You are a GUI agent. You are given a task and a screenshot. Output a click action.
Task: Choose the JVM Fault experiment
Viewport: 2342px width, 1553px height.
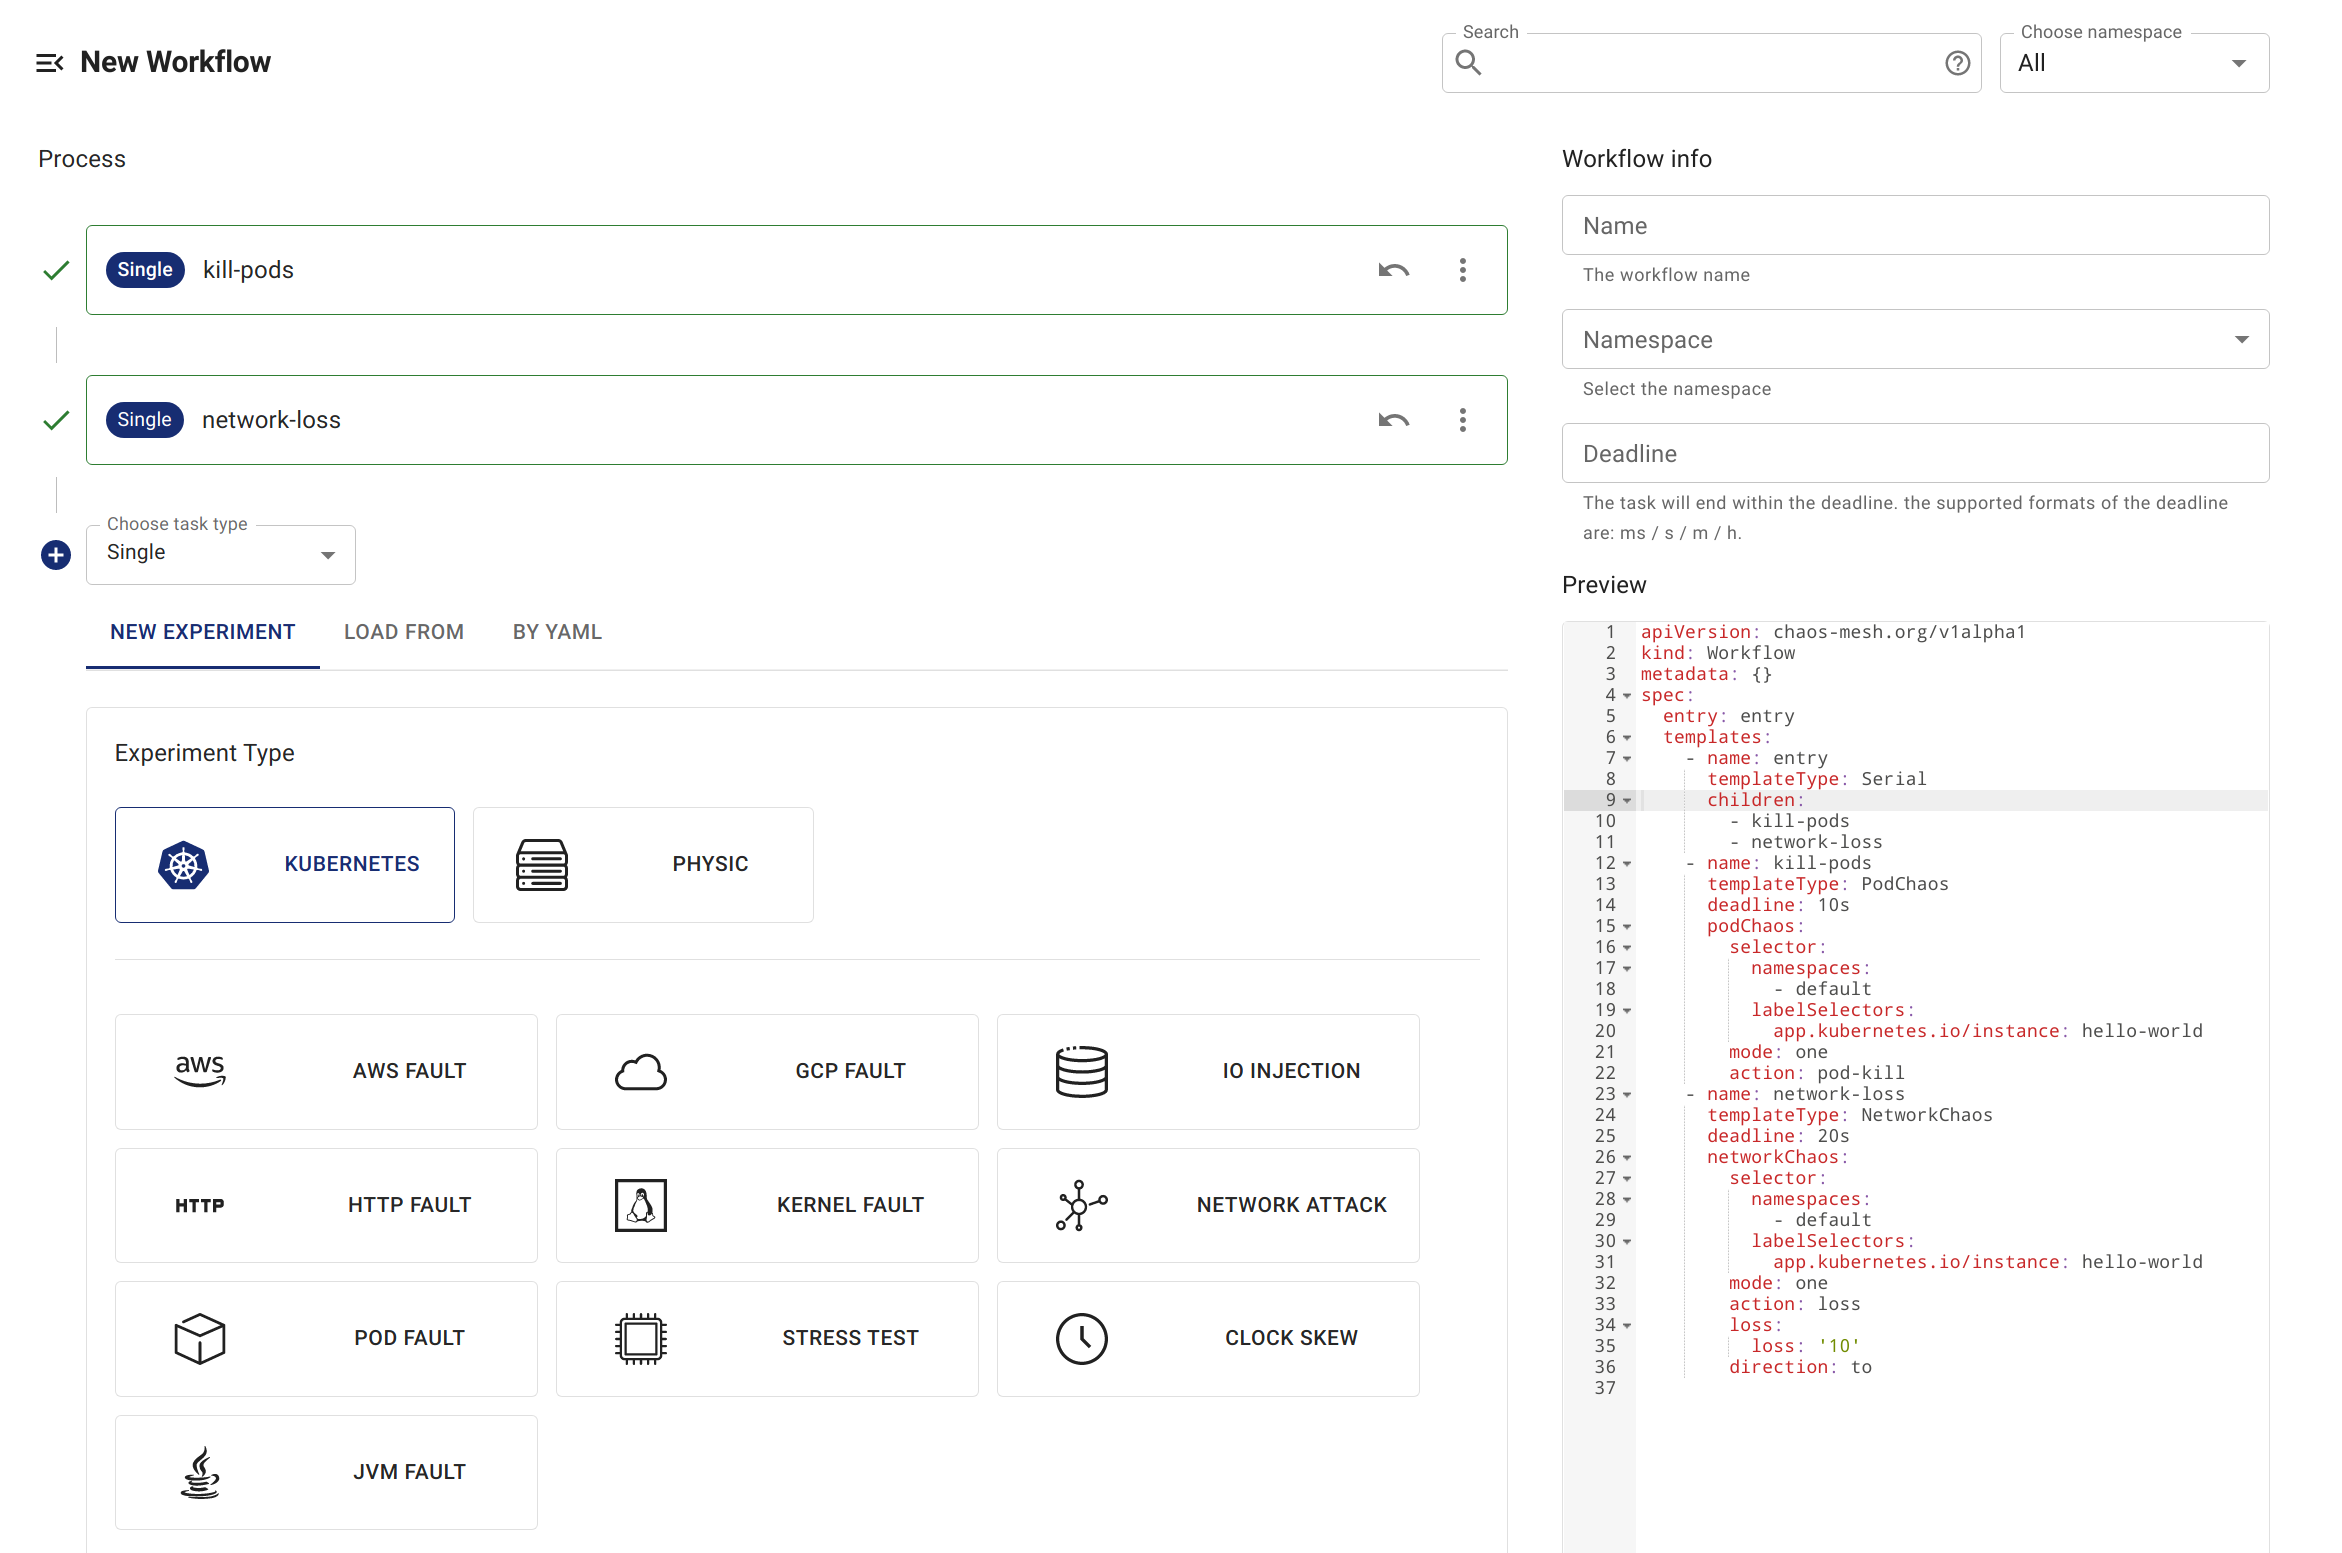tap(326, 1471)
